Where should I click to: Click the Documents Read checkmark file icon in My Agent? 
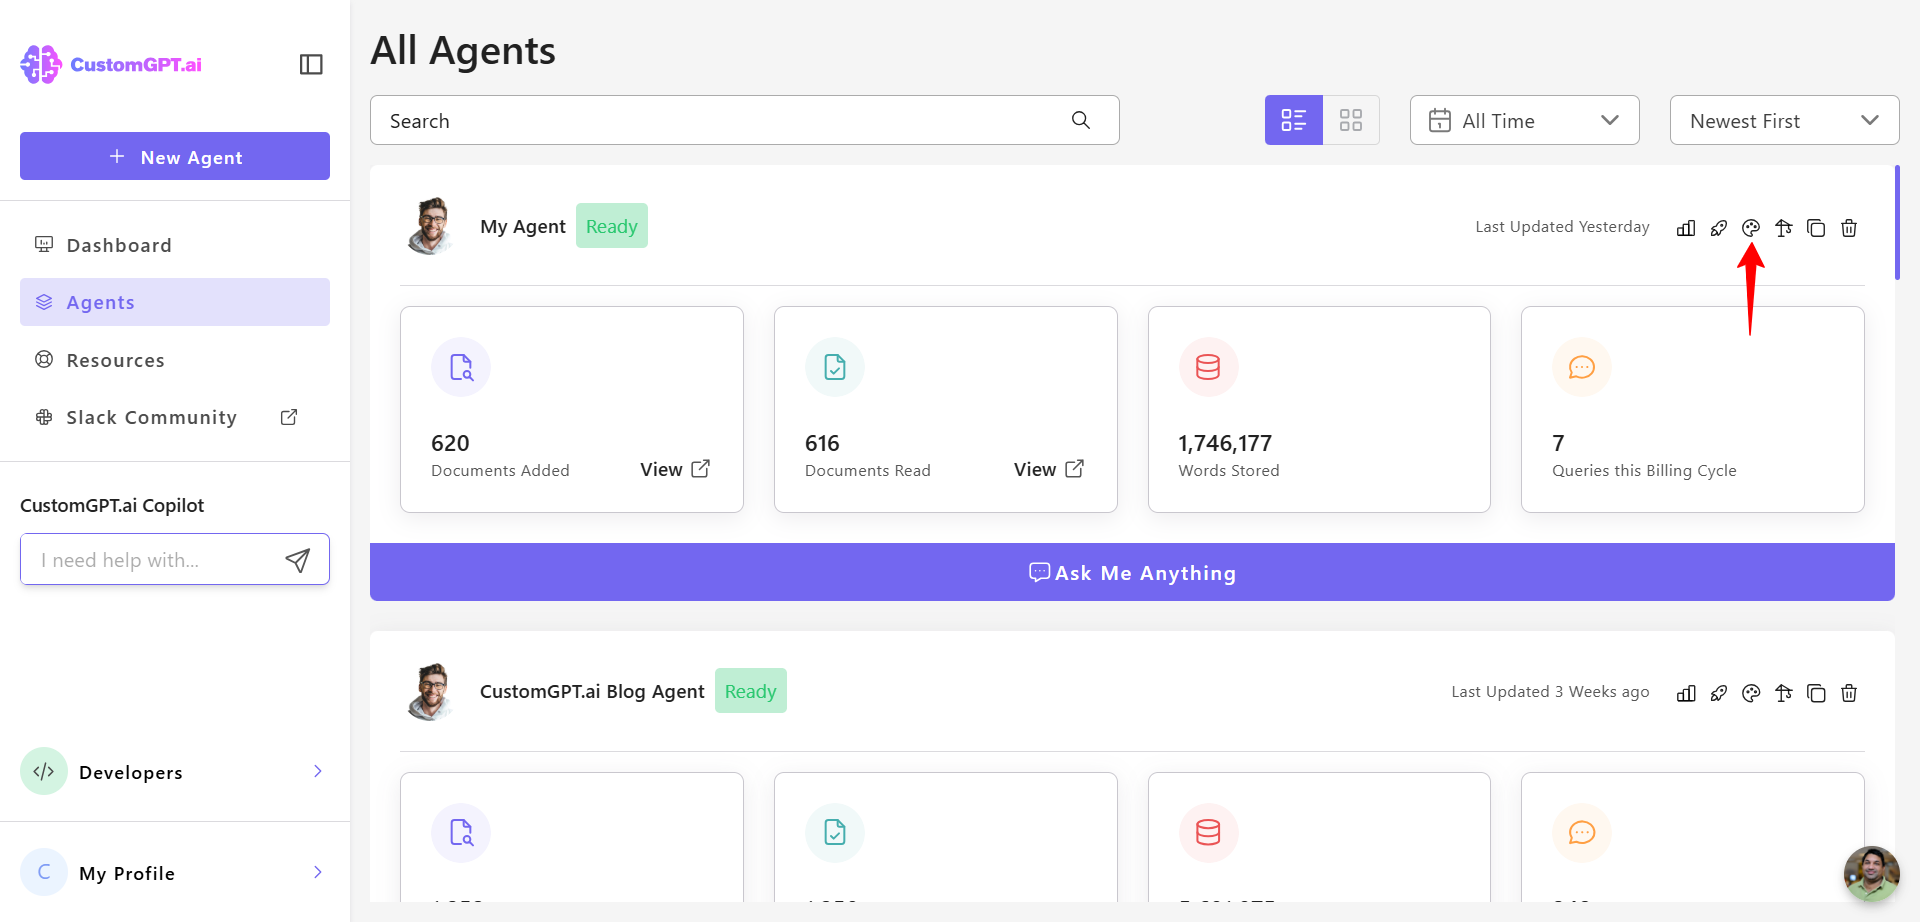tap(835, 367)
